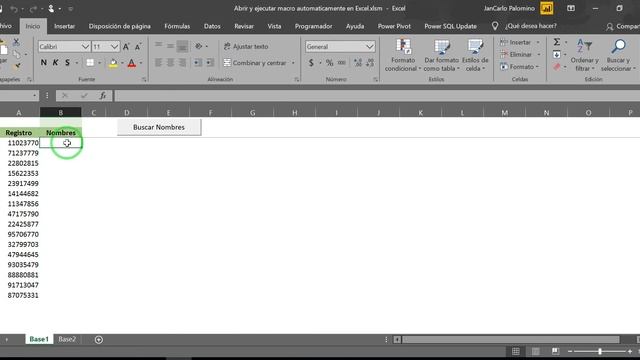Open Estilos de celda gallery

pyautogui.click(x=475, y=56)
